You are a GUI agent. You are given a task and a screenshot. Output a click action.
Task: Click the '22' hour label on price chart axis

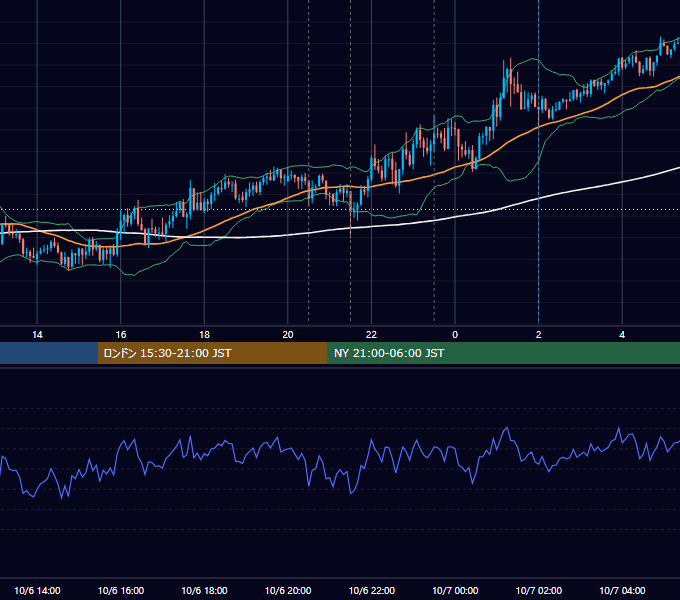371,335
